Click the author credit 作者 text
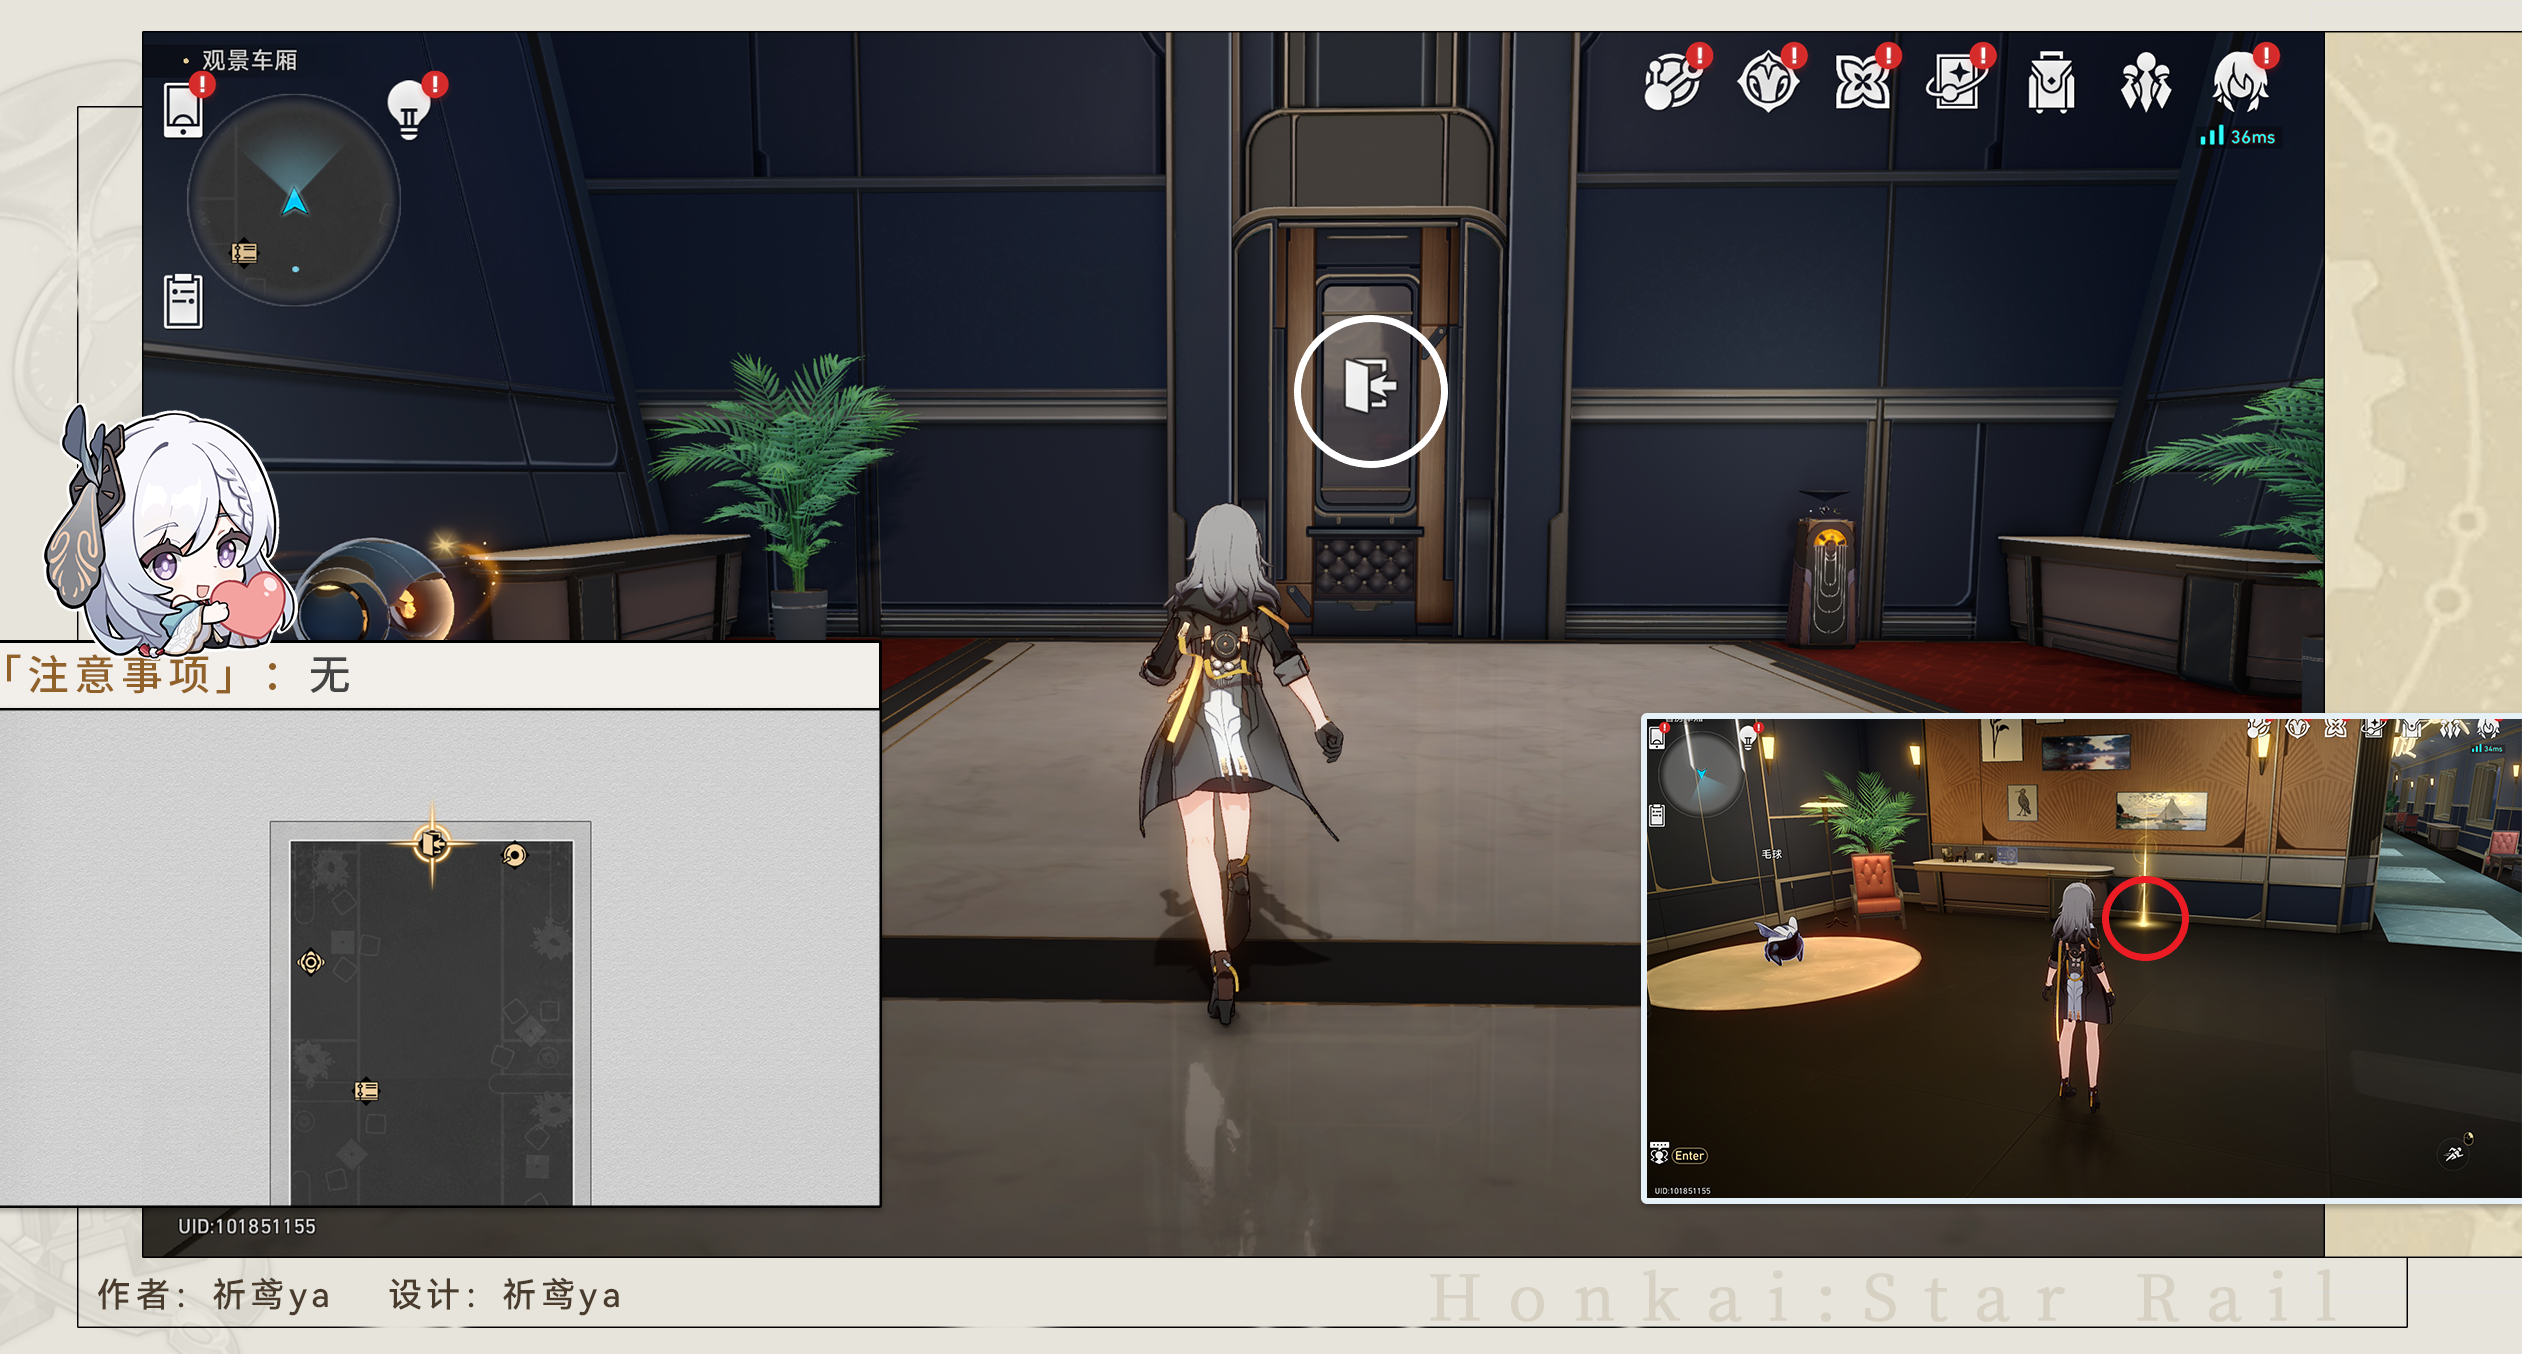The image size is (2522, 1354). click(213, 1294)
